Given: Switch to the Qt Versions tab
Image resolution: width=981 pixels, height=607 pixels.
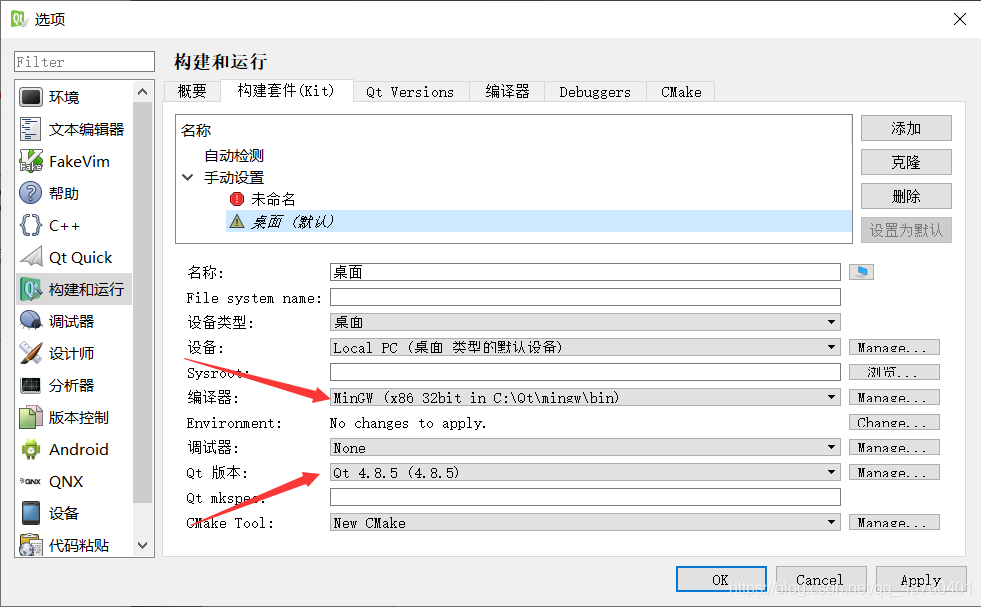Looking at the screenshot, I should click(x=410, y=91).
